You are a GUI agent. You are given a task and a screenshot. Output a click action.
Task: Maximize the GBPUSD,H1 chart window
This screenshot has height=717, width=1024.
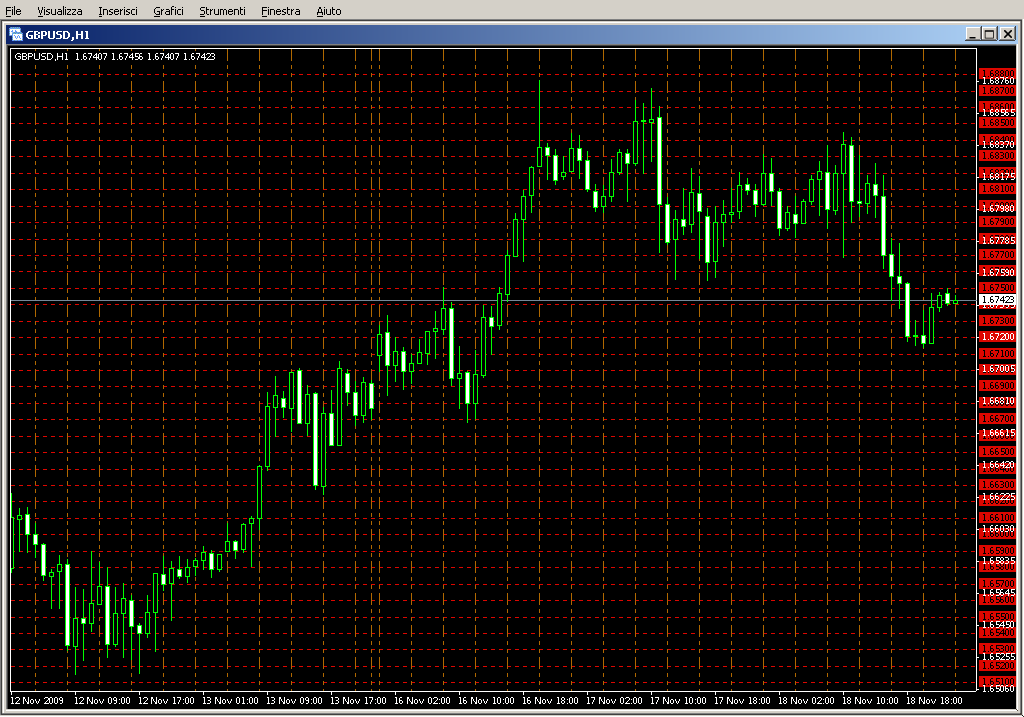coord(989,34)
